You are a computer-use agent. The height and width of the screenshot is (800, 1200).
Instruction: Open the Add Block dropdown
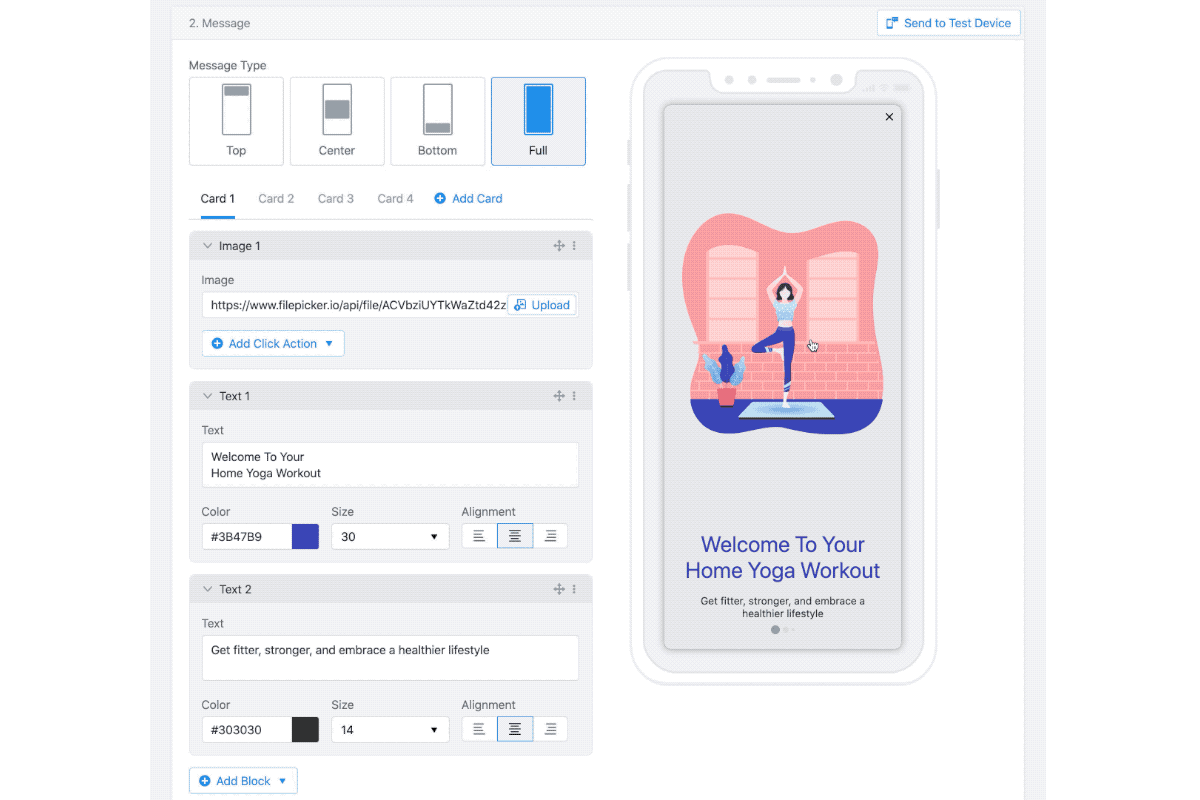[243, 781]
